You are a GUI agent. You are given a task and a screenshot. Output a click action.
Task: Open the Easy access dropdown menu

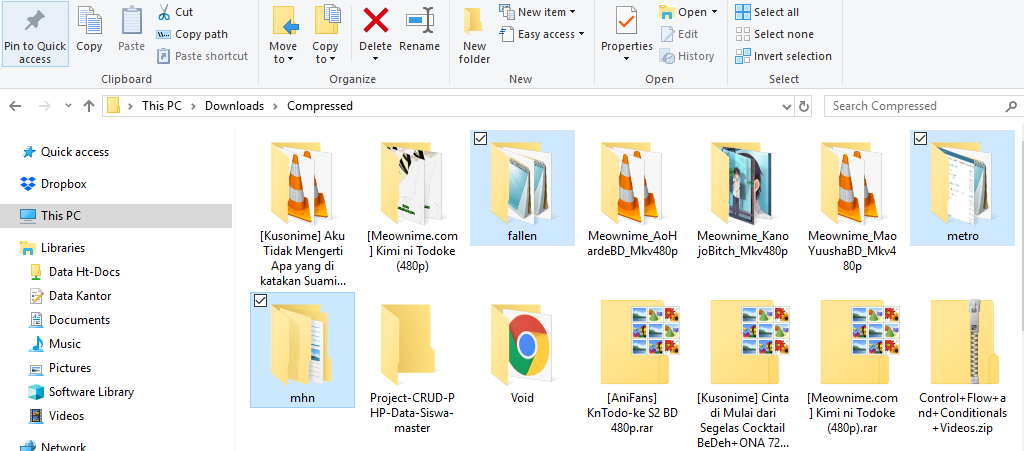tap(546, 34)
